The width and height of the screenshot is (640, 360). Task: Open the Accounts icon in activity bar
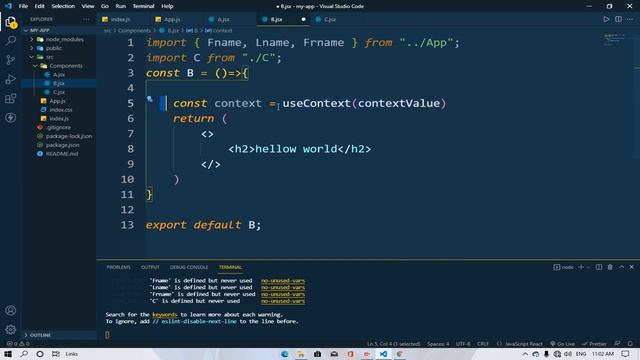pos(11,310)
